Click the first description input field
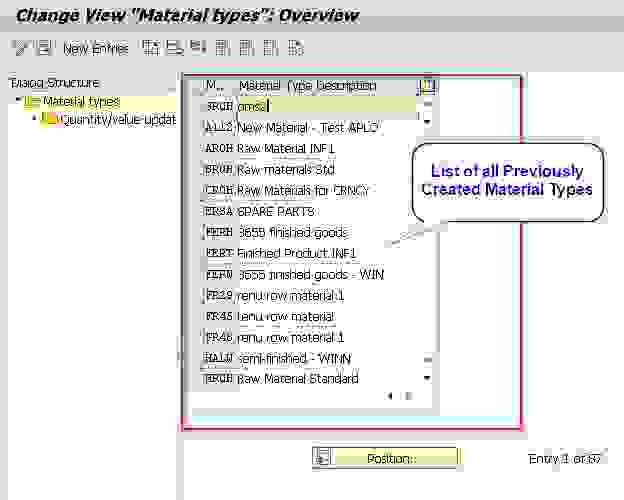Viewport: 624px width, 500px height. tap(325, 106)
